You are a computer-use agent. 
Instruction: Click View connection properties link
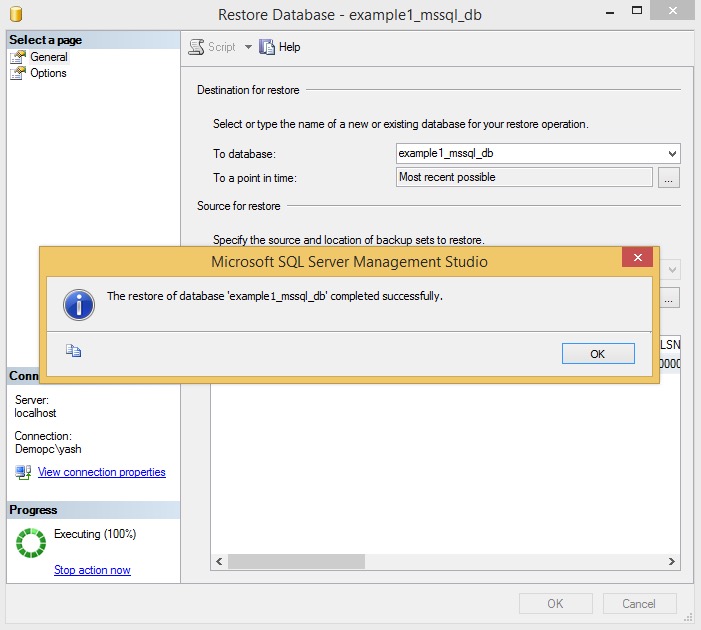(101, 472)
